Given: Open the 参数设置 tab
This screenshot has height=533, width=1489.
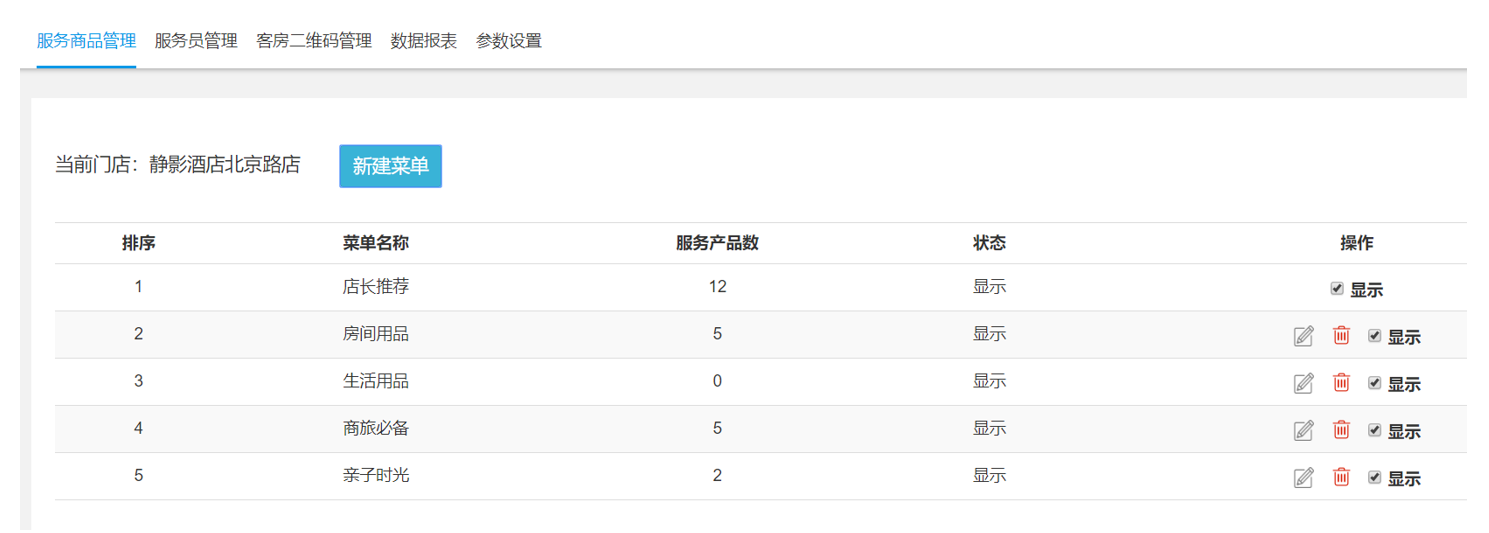Looking at the screenshot, I should click(509, 41).
